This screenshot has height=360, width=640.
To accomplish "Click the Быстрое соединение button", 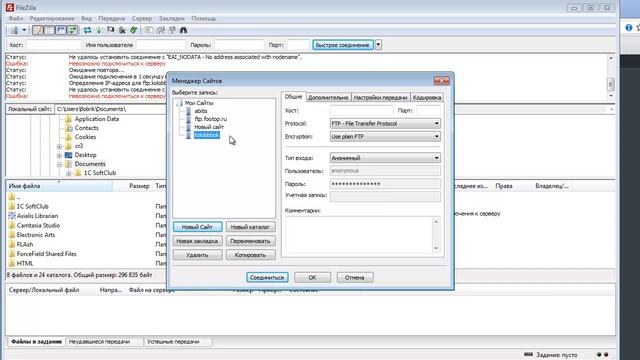I will pos(343,45).
